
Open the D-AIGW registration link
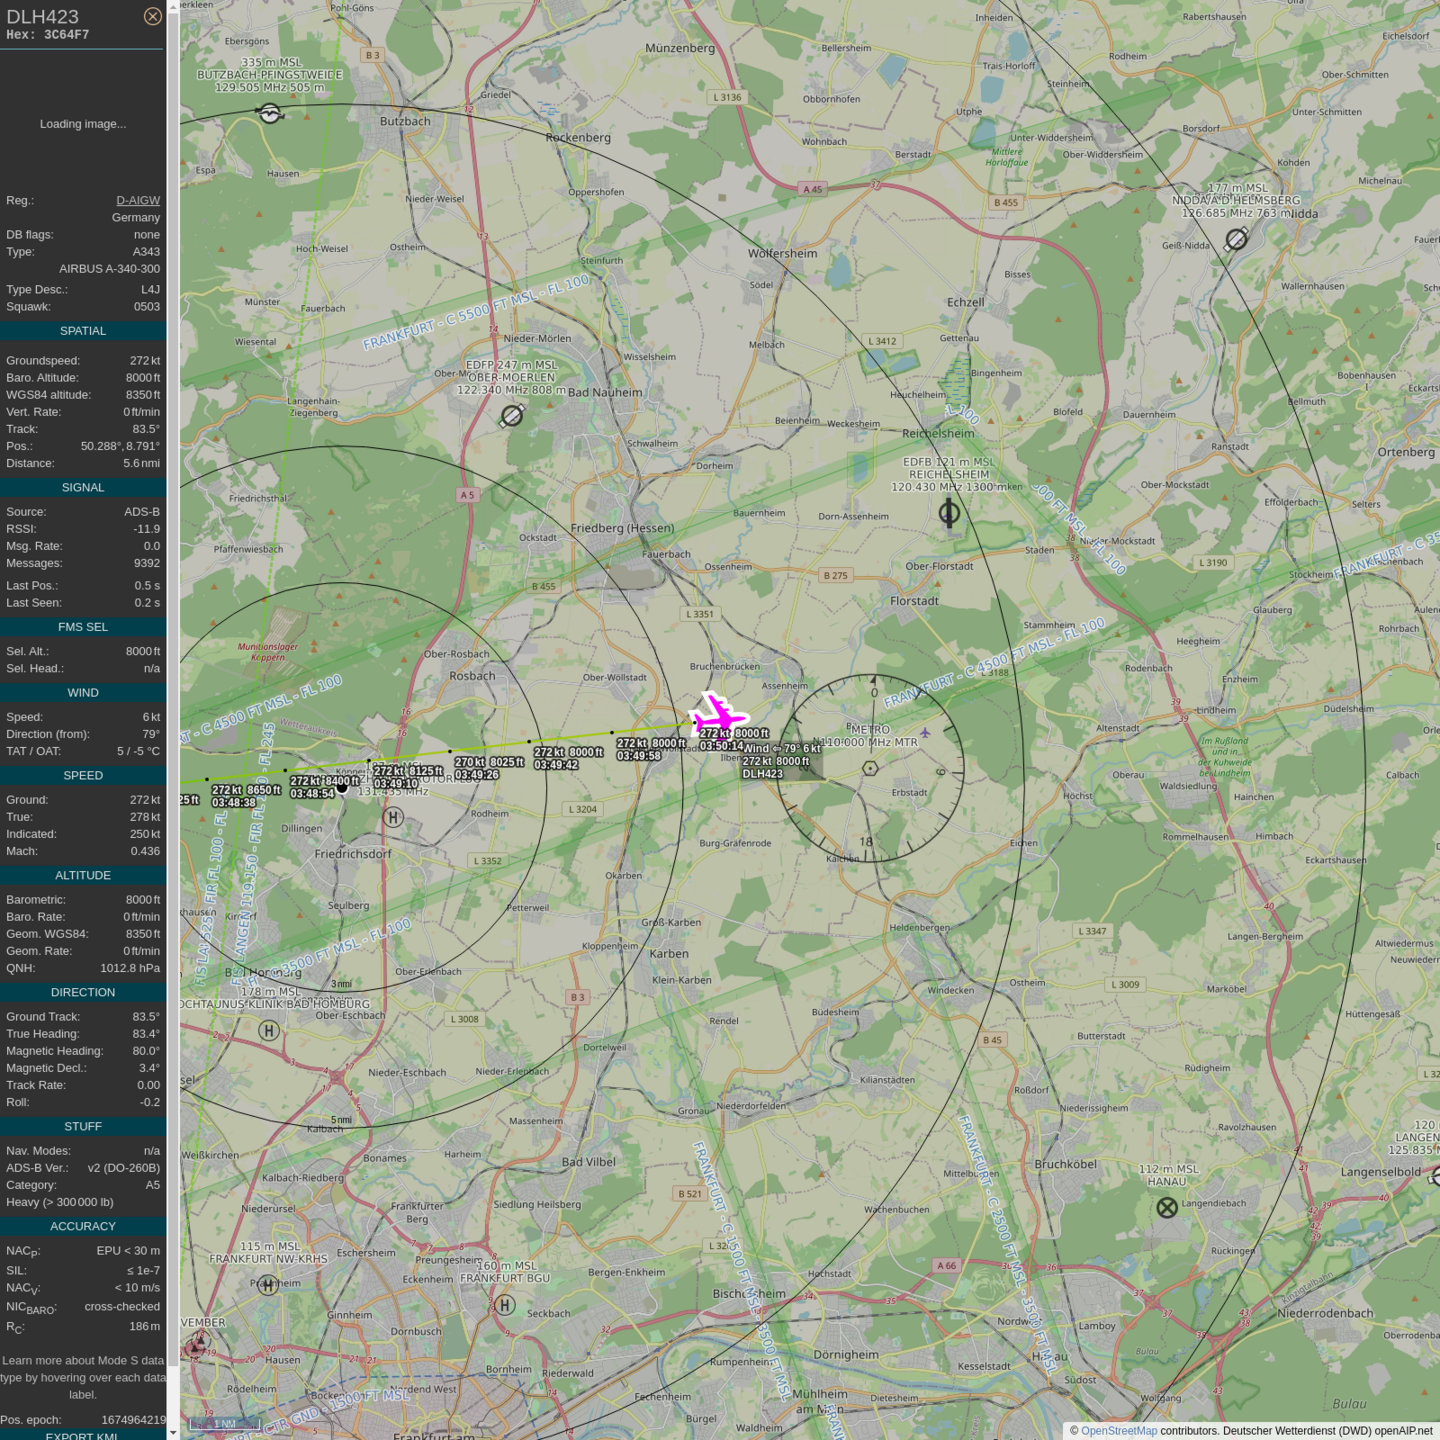tap(138, 200)
